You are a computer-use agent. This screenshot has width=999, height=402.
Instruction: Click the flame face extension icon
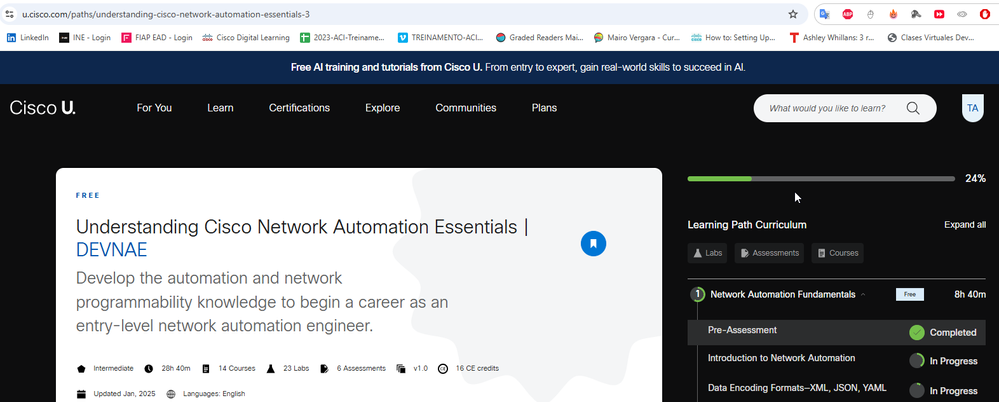pyautogui.click(x=893, y=14)
